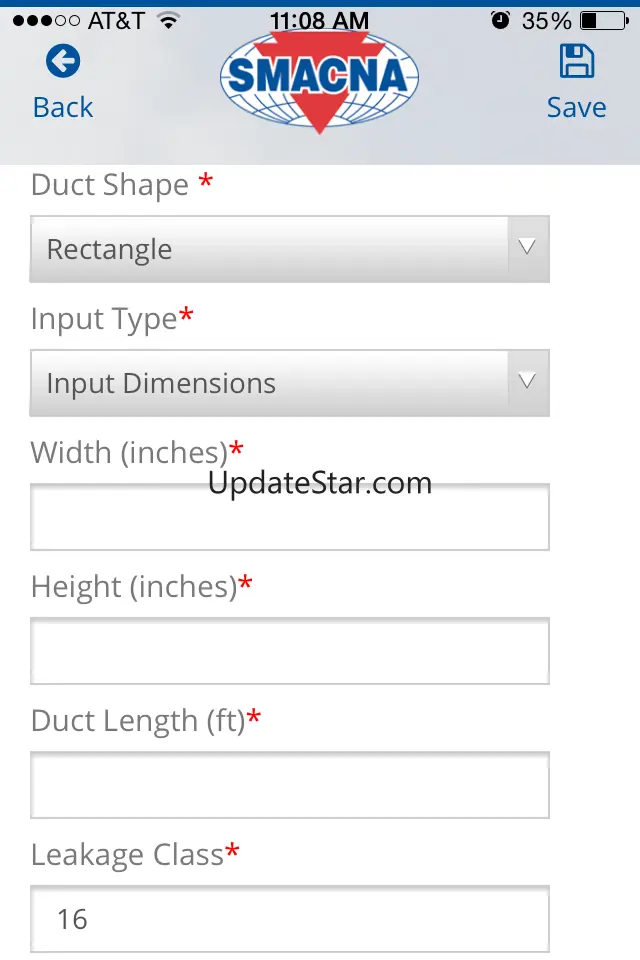Viewport: 640px width, 960px height.
Task: Tap the Duct Length (ft) field
Action: click(290, 785)
